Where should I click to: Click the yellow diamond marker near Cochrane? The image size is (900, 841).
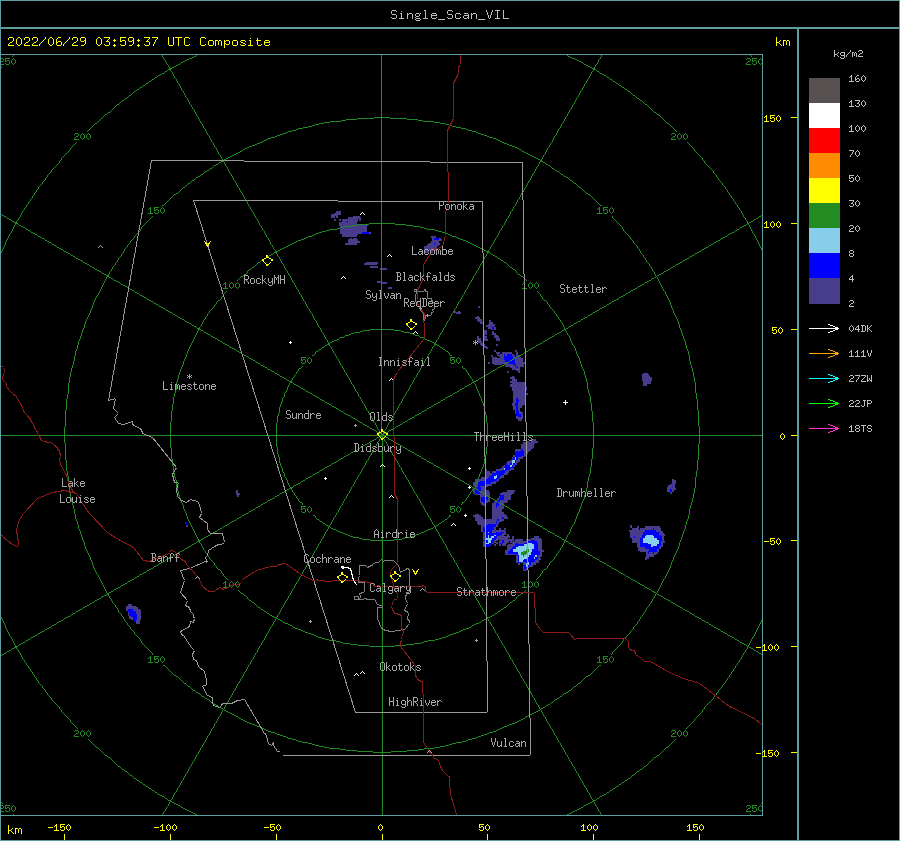343,578
